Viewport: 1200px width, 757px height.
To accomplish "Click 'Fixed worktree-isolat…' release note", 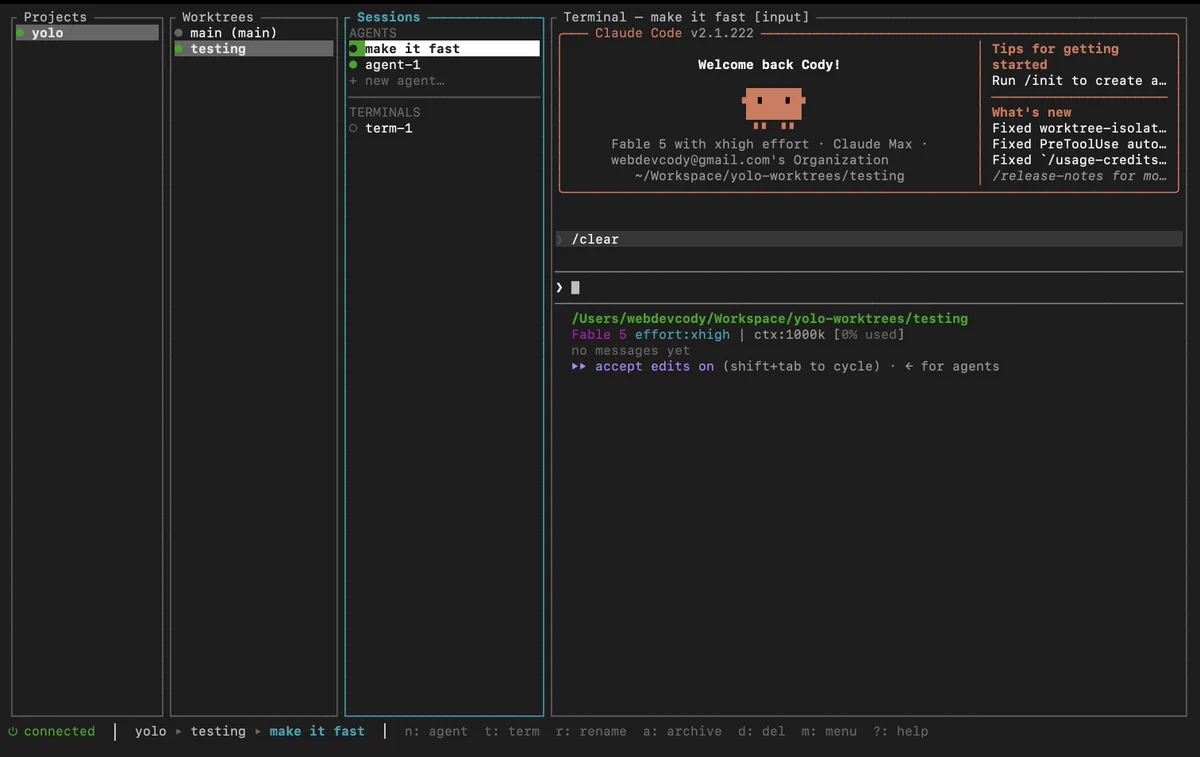I will pos(1079,128).
